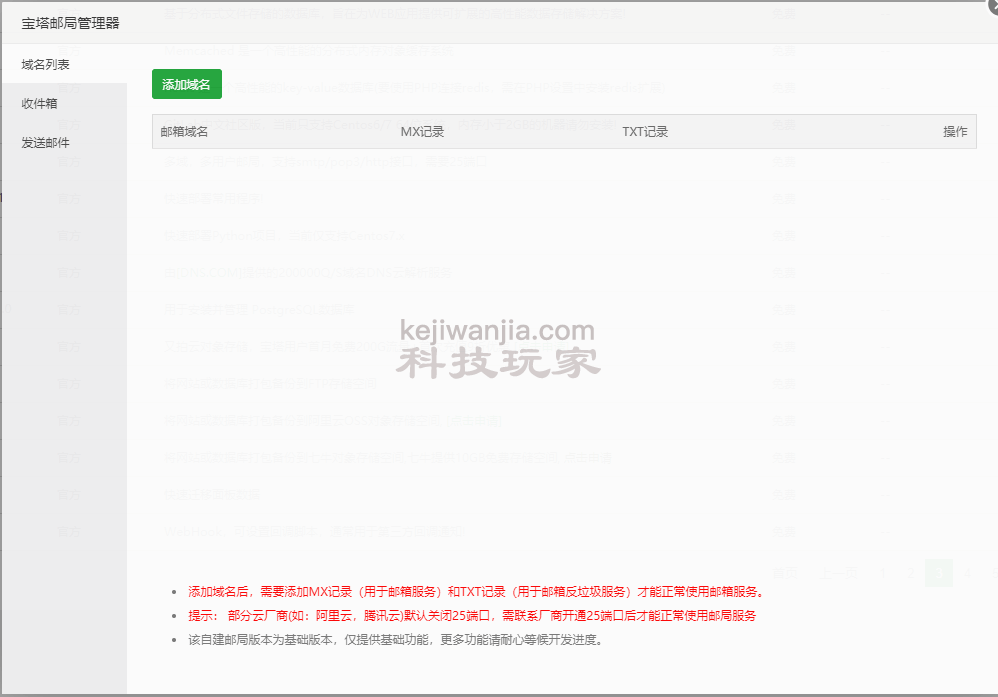Select the MX记录 column header
The width and height of the screenshot is (998, 697).
[x=422, y=132]
